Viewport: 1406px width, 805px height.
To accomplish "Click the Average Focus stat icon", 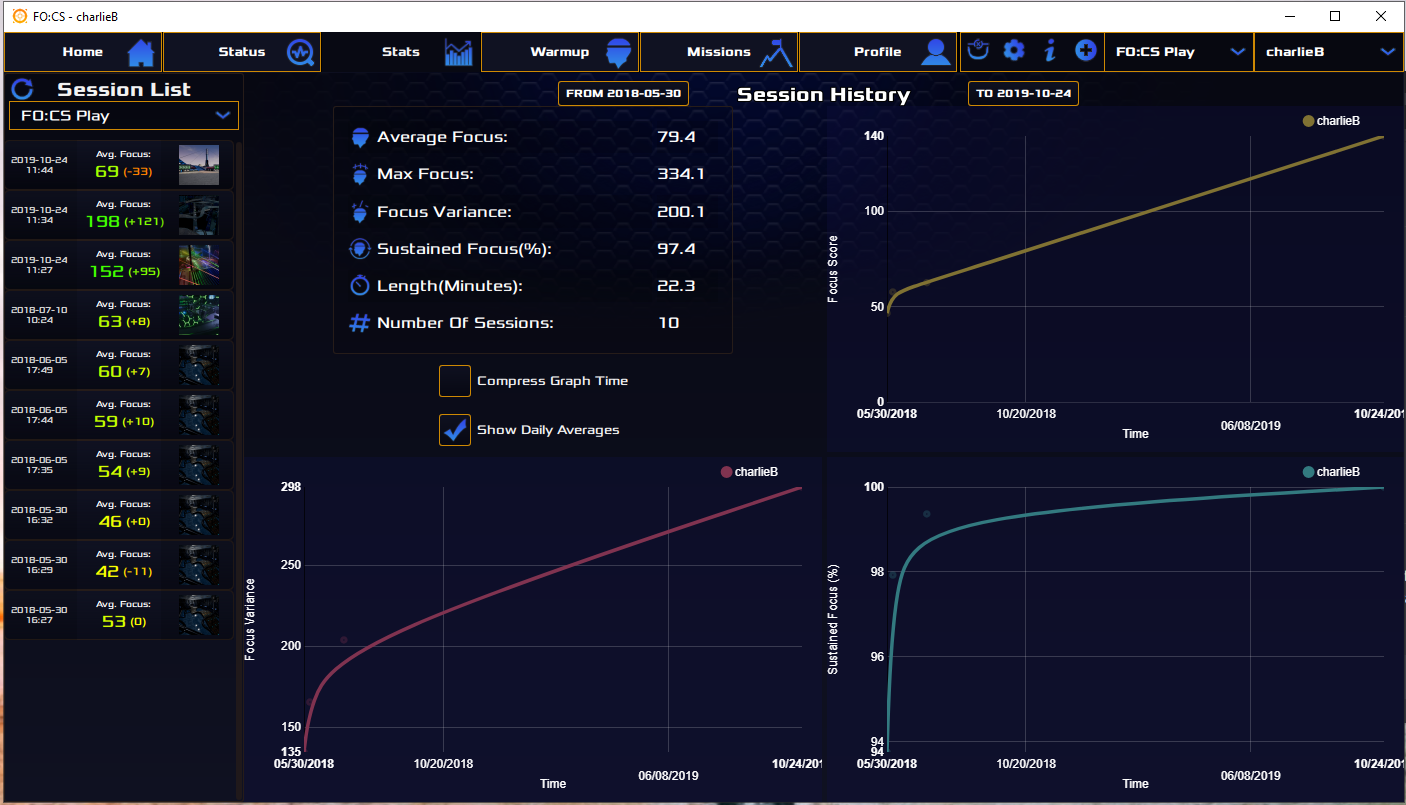I will pyautogui.click(x=361, y=137).
